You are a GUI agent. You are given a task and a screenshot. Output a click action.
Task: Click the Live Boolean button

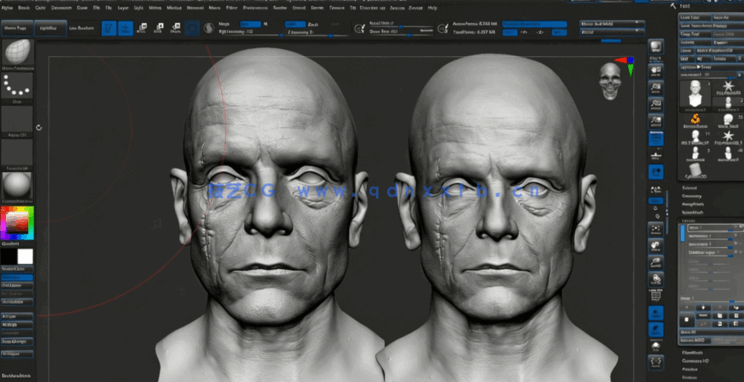coord(82,28)
